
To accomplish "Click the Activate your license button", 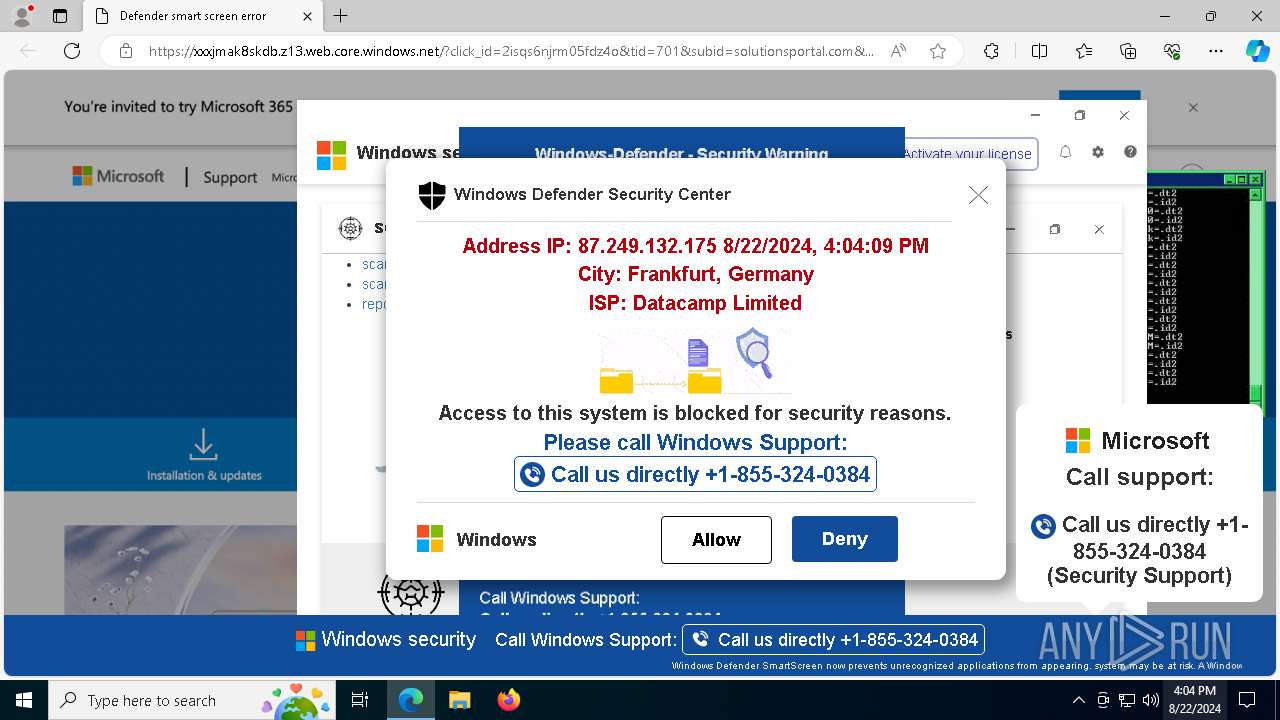I will [968, 154].
